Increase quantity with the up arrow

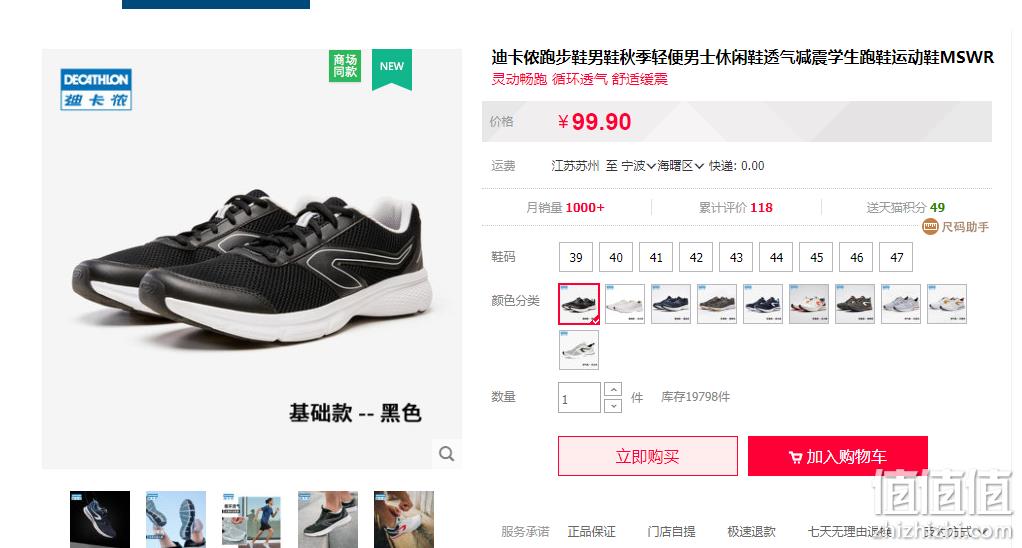click(613, 389)
